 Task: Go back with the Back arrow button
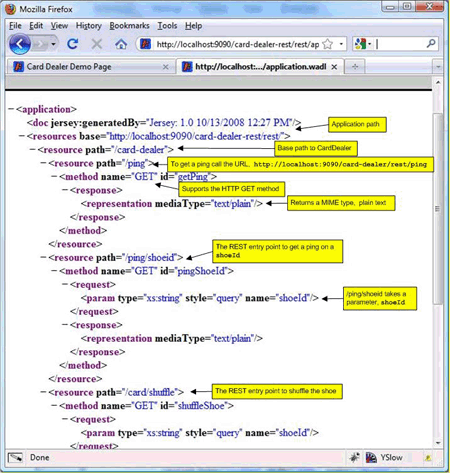point(20,44)
